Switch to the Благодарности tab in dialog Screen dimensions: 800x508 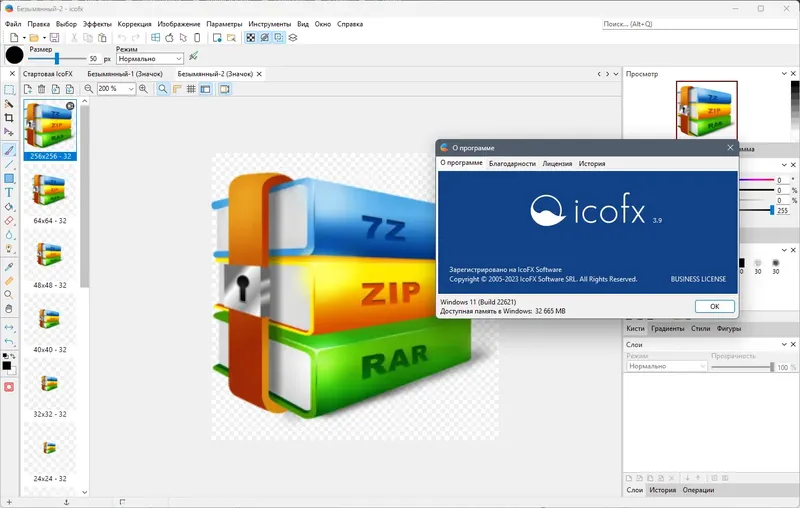point(512,164)
